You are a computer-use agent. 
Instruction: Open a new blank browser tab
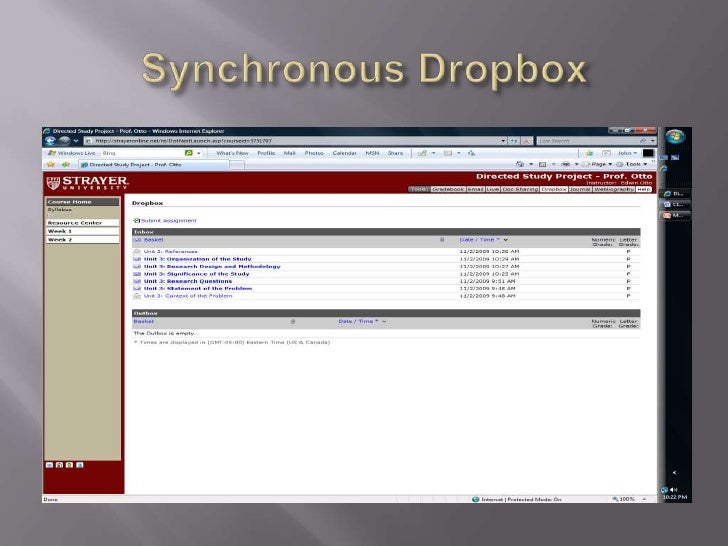[236, 165]
